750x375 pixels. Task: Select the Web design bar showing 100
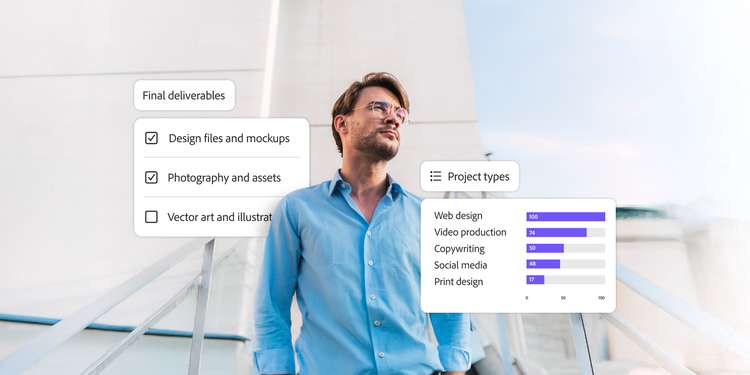point(565,217)
